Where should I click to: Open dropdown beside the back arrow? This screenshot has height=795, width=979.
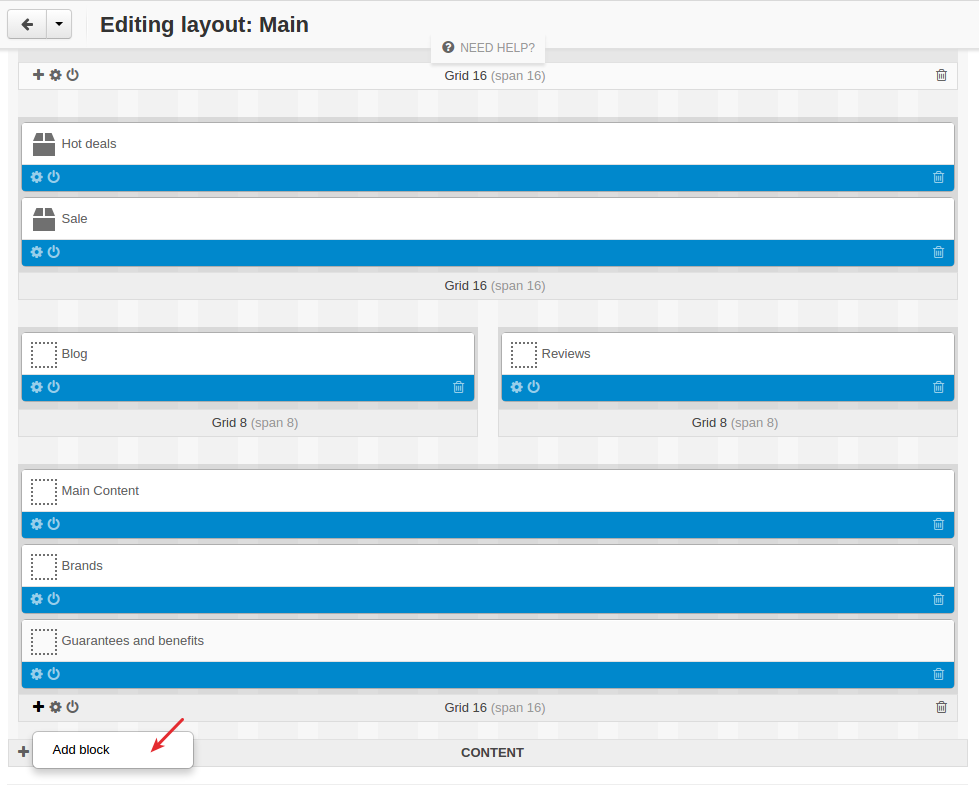pyautogui.click(x=59, y=24)
